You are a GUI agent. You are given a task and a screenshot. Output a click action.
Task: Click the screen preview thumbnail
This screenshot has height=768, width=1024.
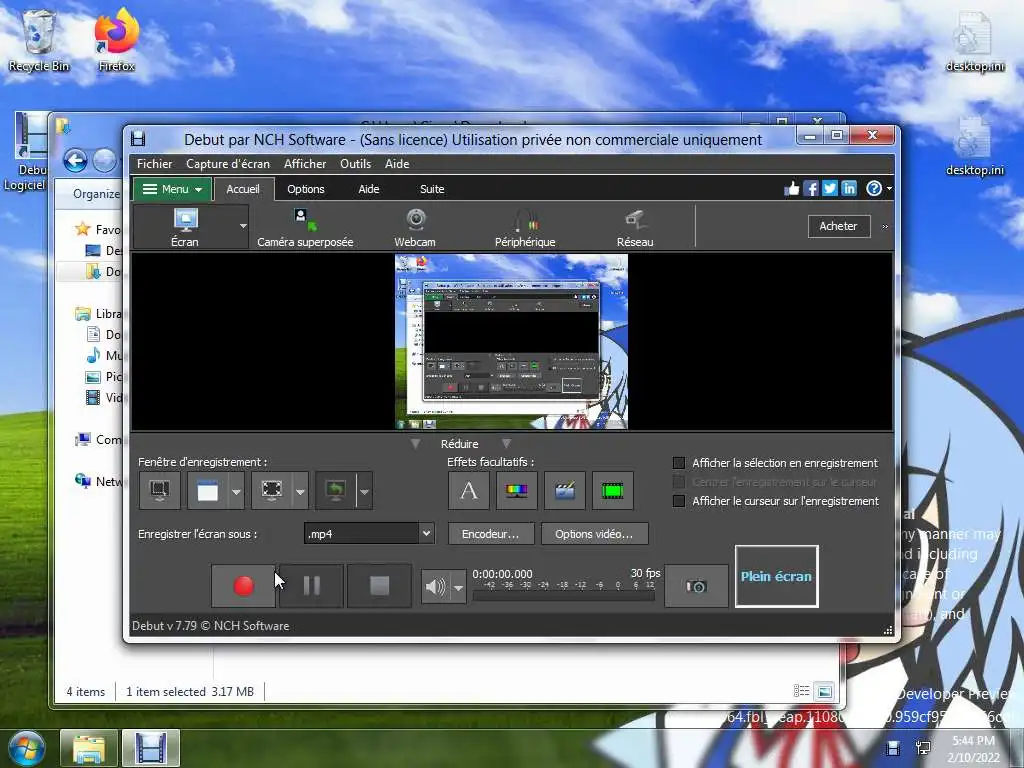point(511,342)
